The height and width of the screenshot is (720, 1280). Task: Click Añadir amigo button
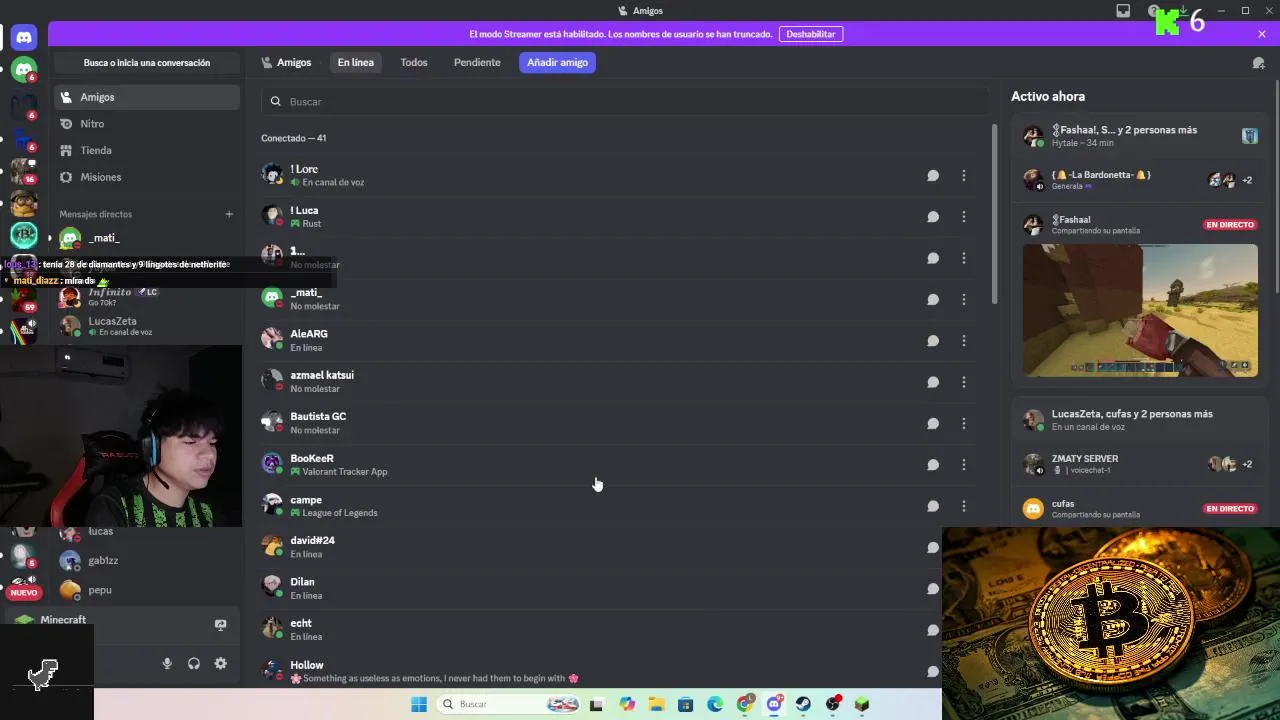[558, 62]
